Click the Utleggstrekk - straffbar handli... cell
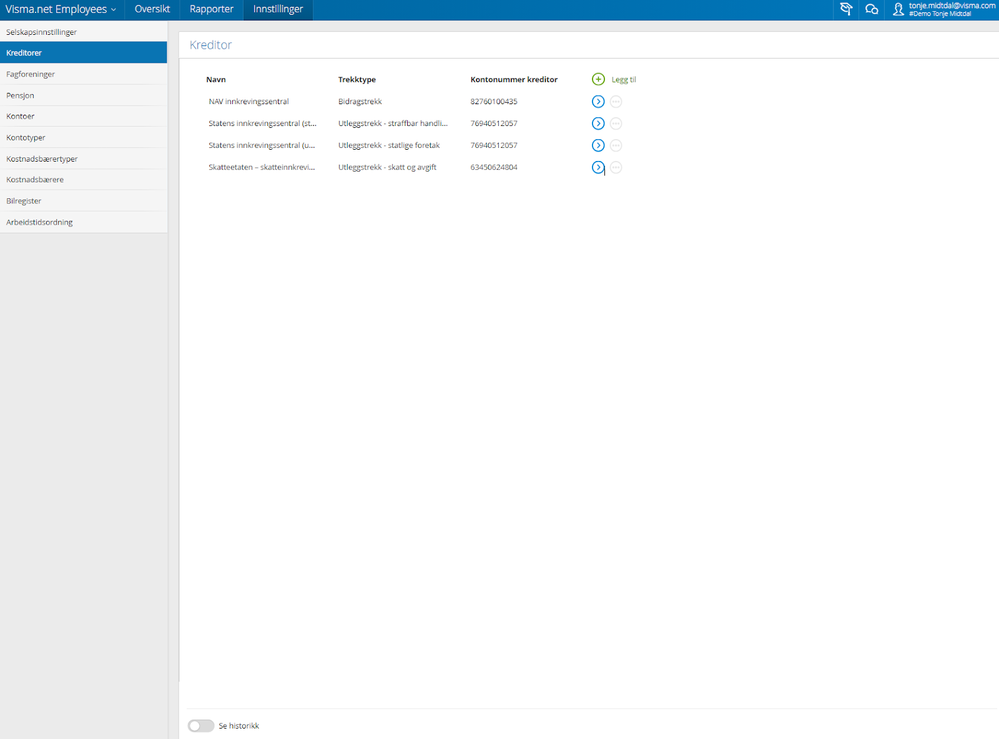 392,124
